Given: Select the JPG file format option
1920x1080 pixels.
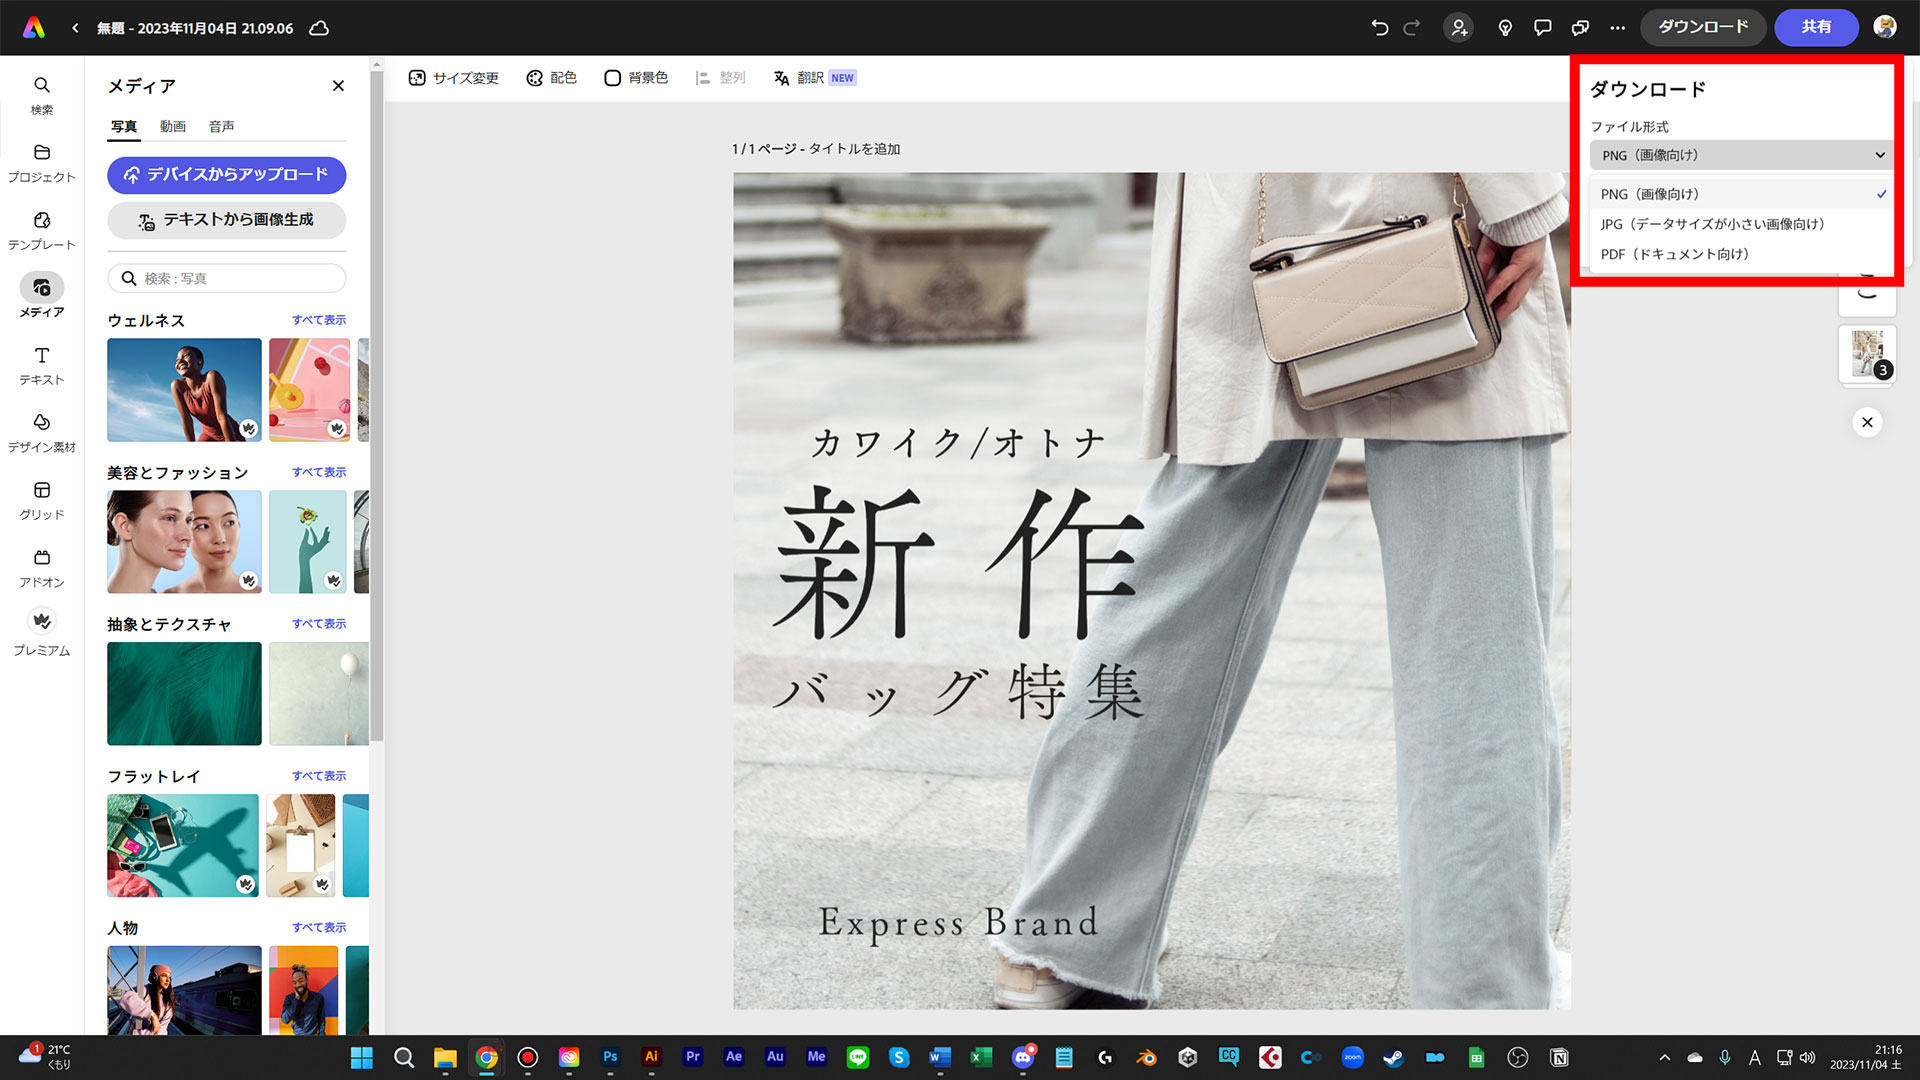Looking at the screenshot, I should point(1712,224).
